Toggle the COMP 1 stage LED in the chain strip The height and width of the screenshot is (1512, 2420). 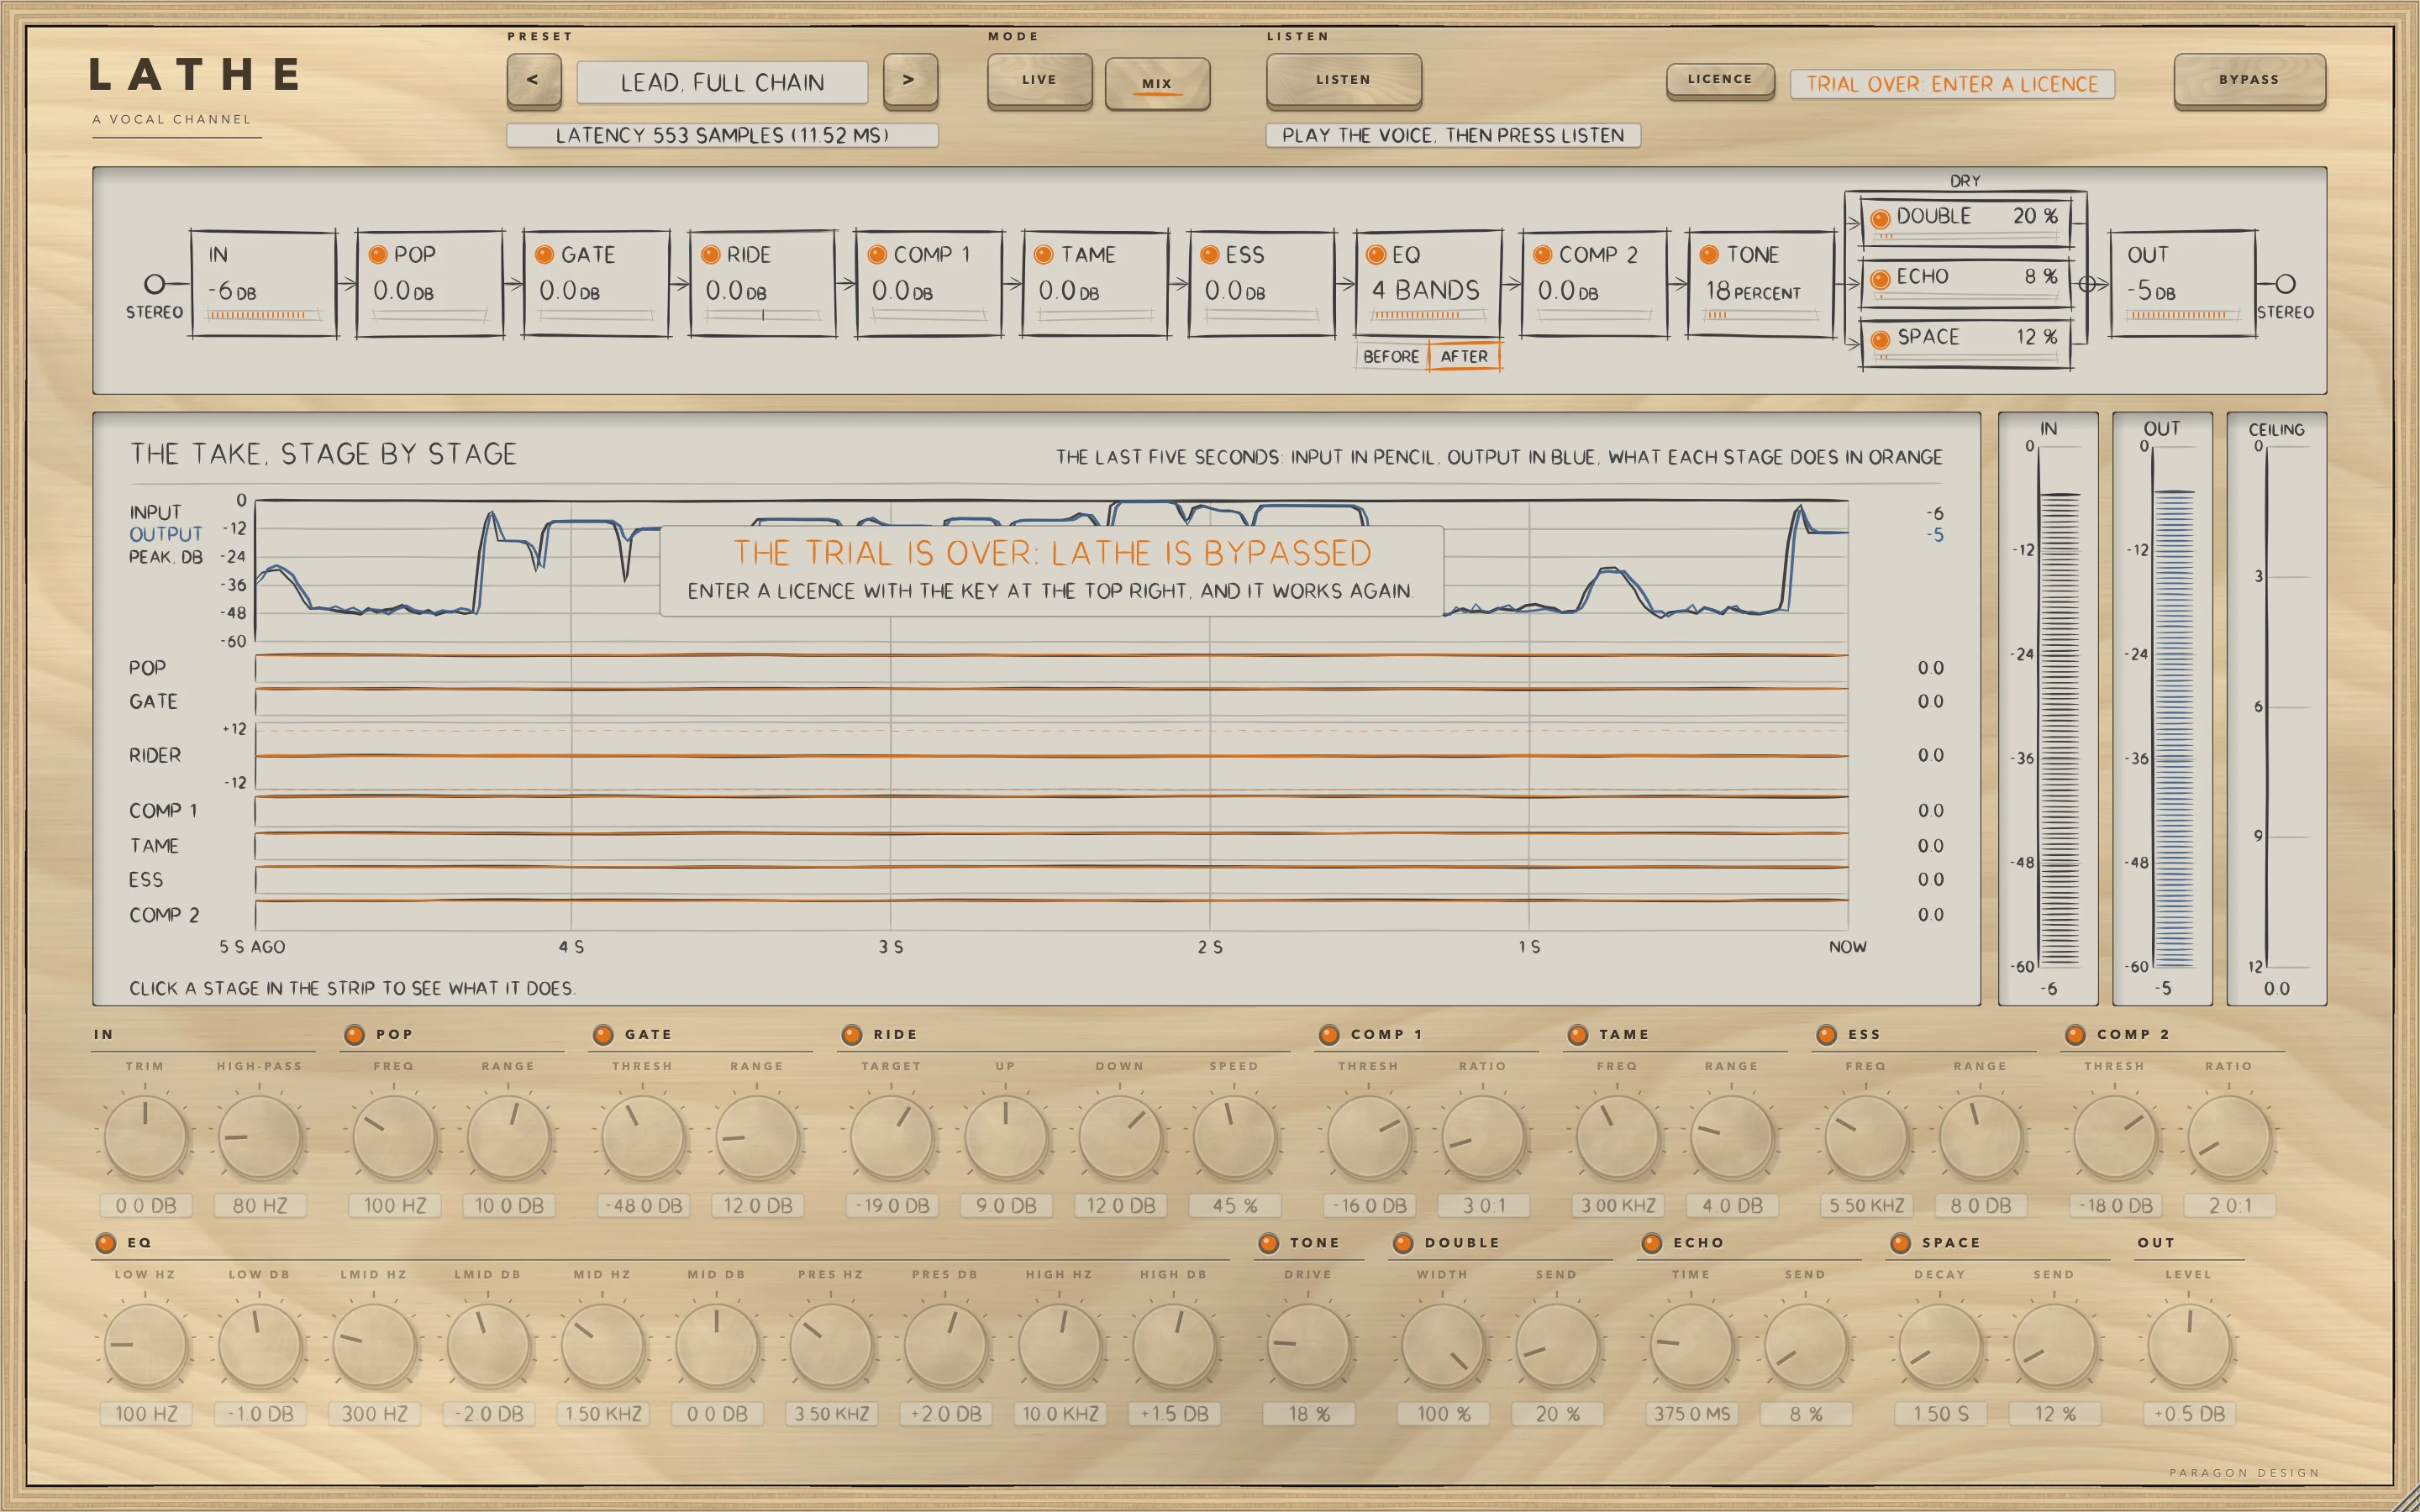(x=877, y=255)
